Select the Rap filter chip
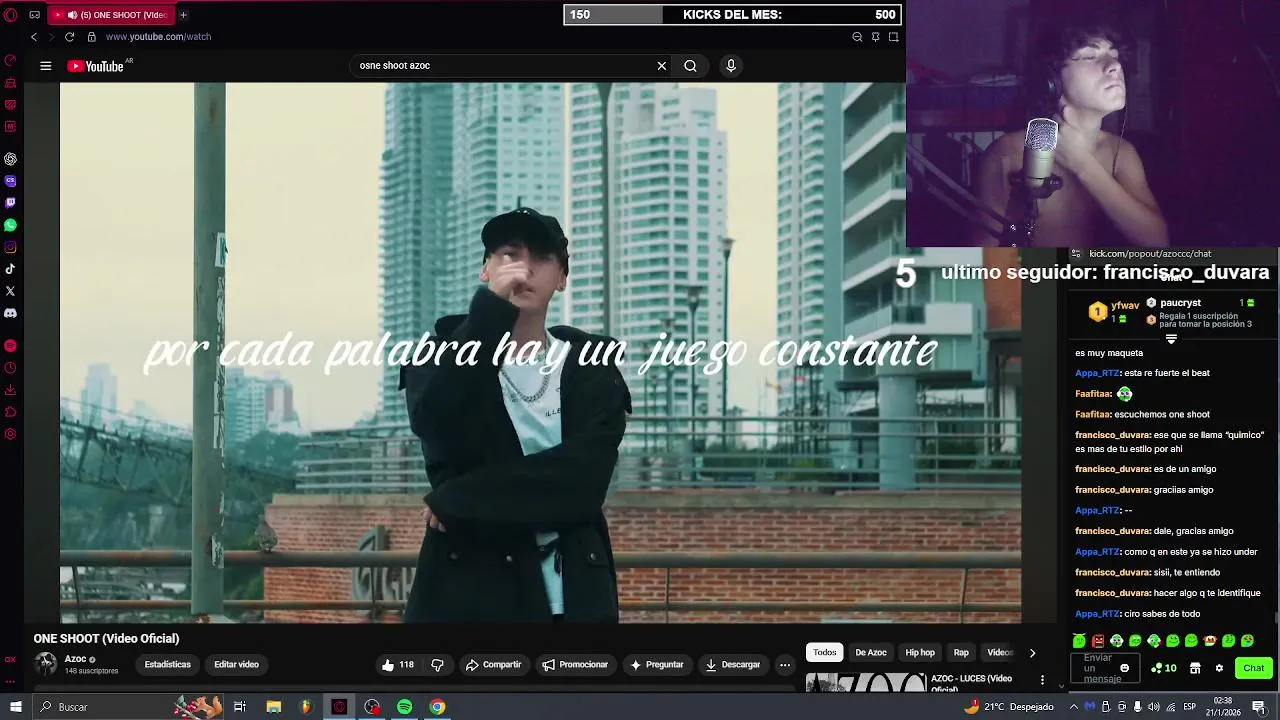Viewport: 1280px width, 720px height. [x=961, y=653]
